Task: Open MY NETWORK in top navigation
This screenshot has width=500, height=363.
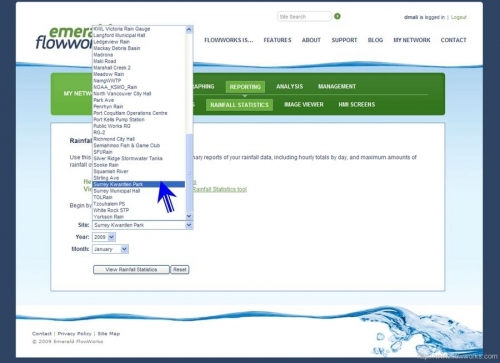Action: (x=412, y=40)
